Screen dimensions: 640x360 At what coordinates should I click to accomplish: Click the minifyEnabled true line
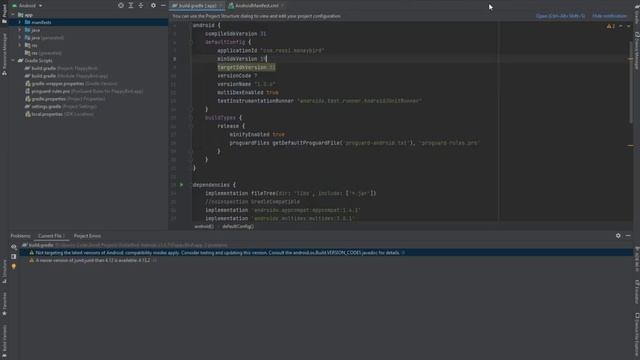[257, 134]
